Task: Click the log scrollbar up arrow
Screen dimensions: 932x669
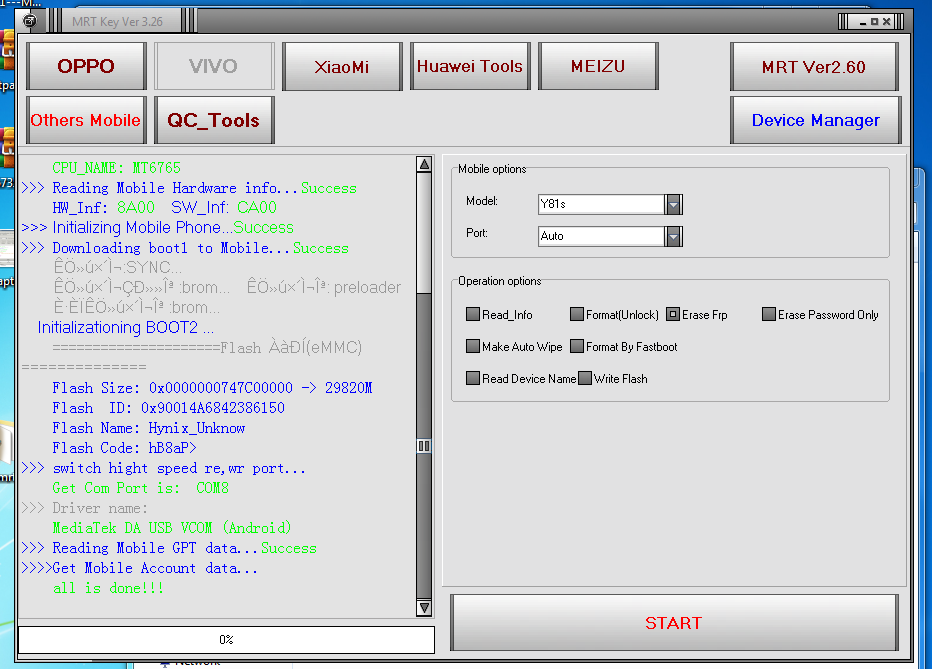Action: click(x=424, y=165)
